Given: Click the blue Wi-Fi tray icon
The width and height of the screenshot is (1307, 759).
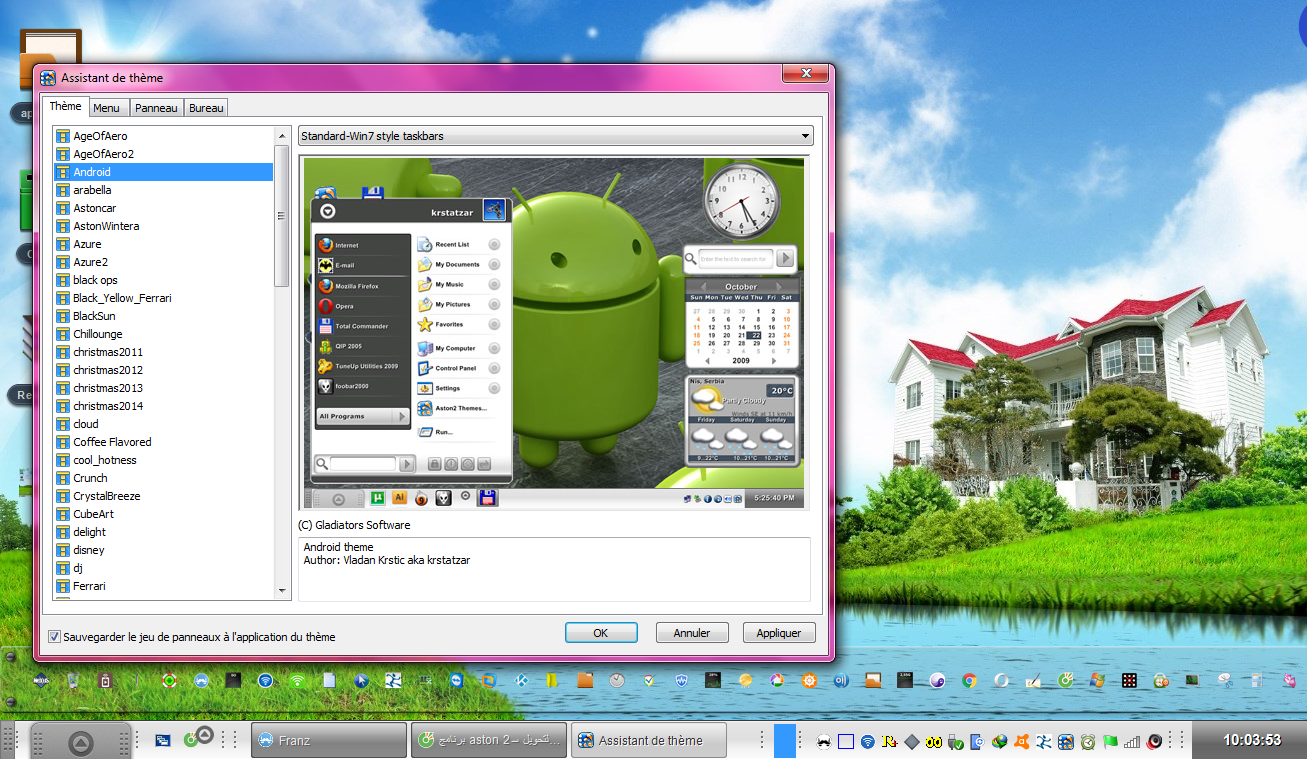Looking at the screenshot, I should click(868, 741).
